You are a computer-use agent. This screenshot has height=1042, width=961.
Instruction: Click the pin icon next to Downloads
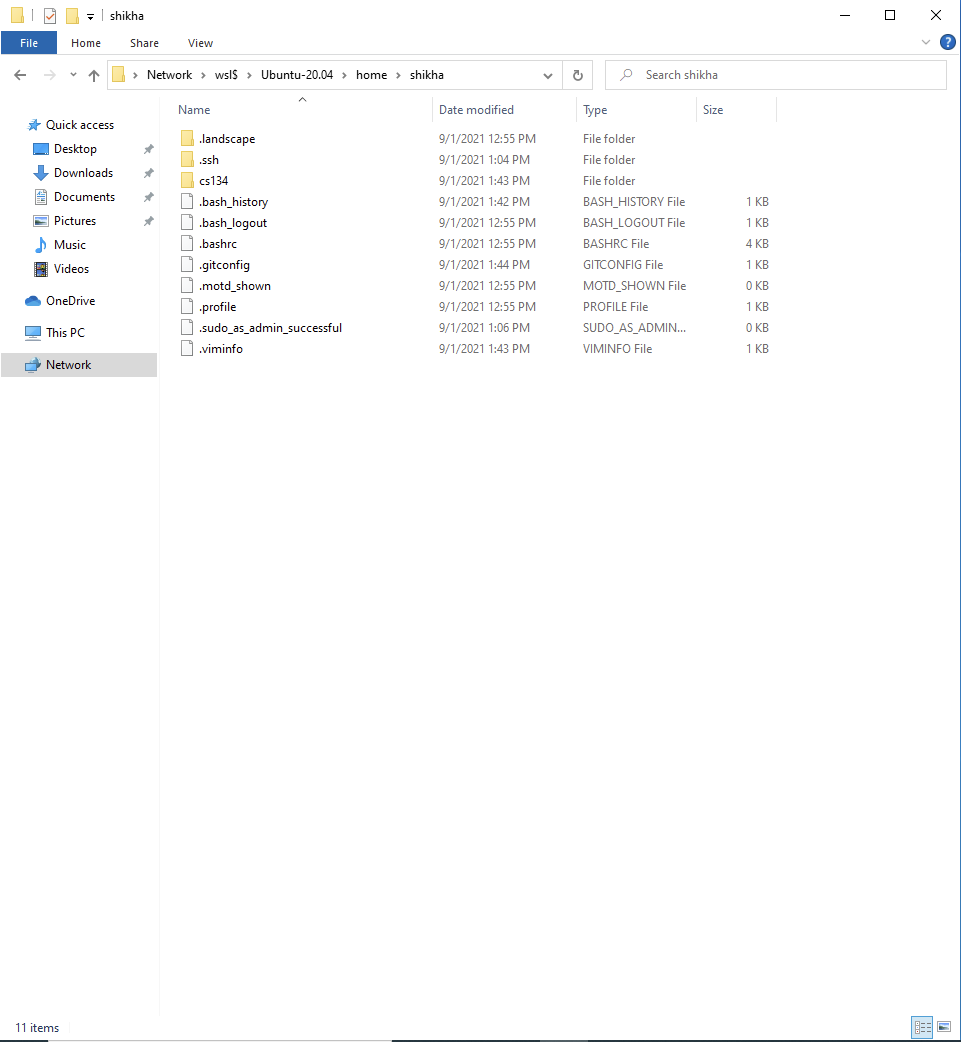(149, 173)
